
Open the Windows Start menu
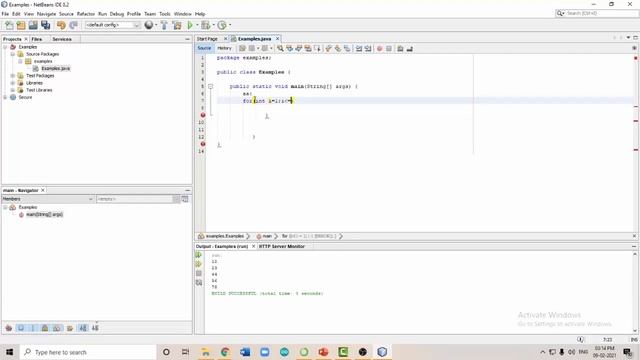(9, 352)
